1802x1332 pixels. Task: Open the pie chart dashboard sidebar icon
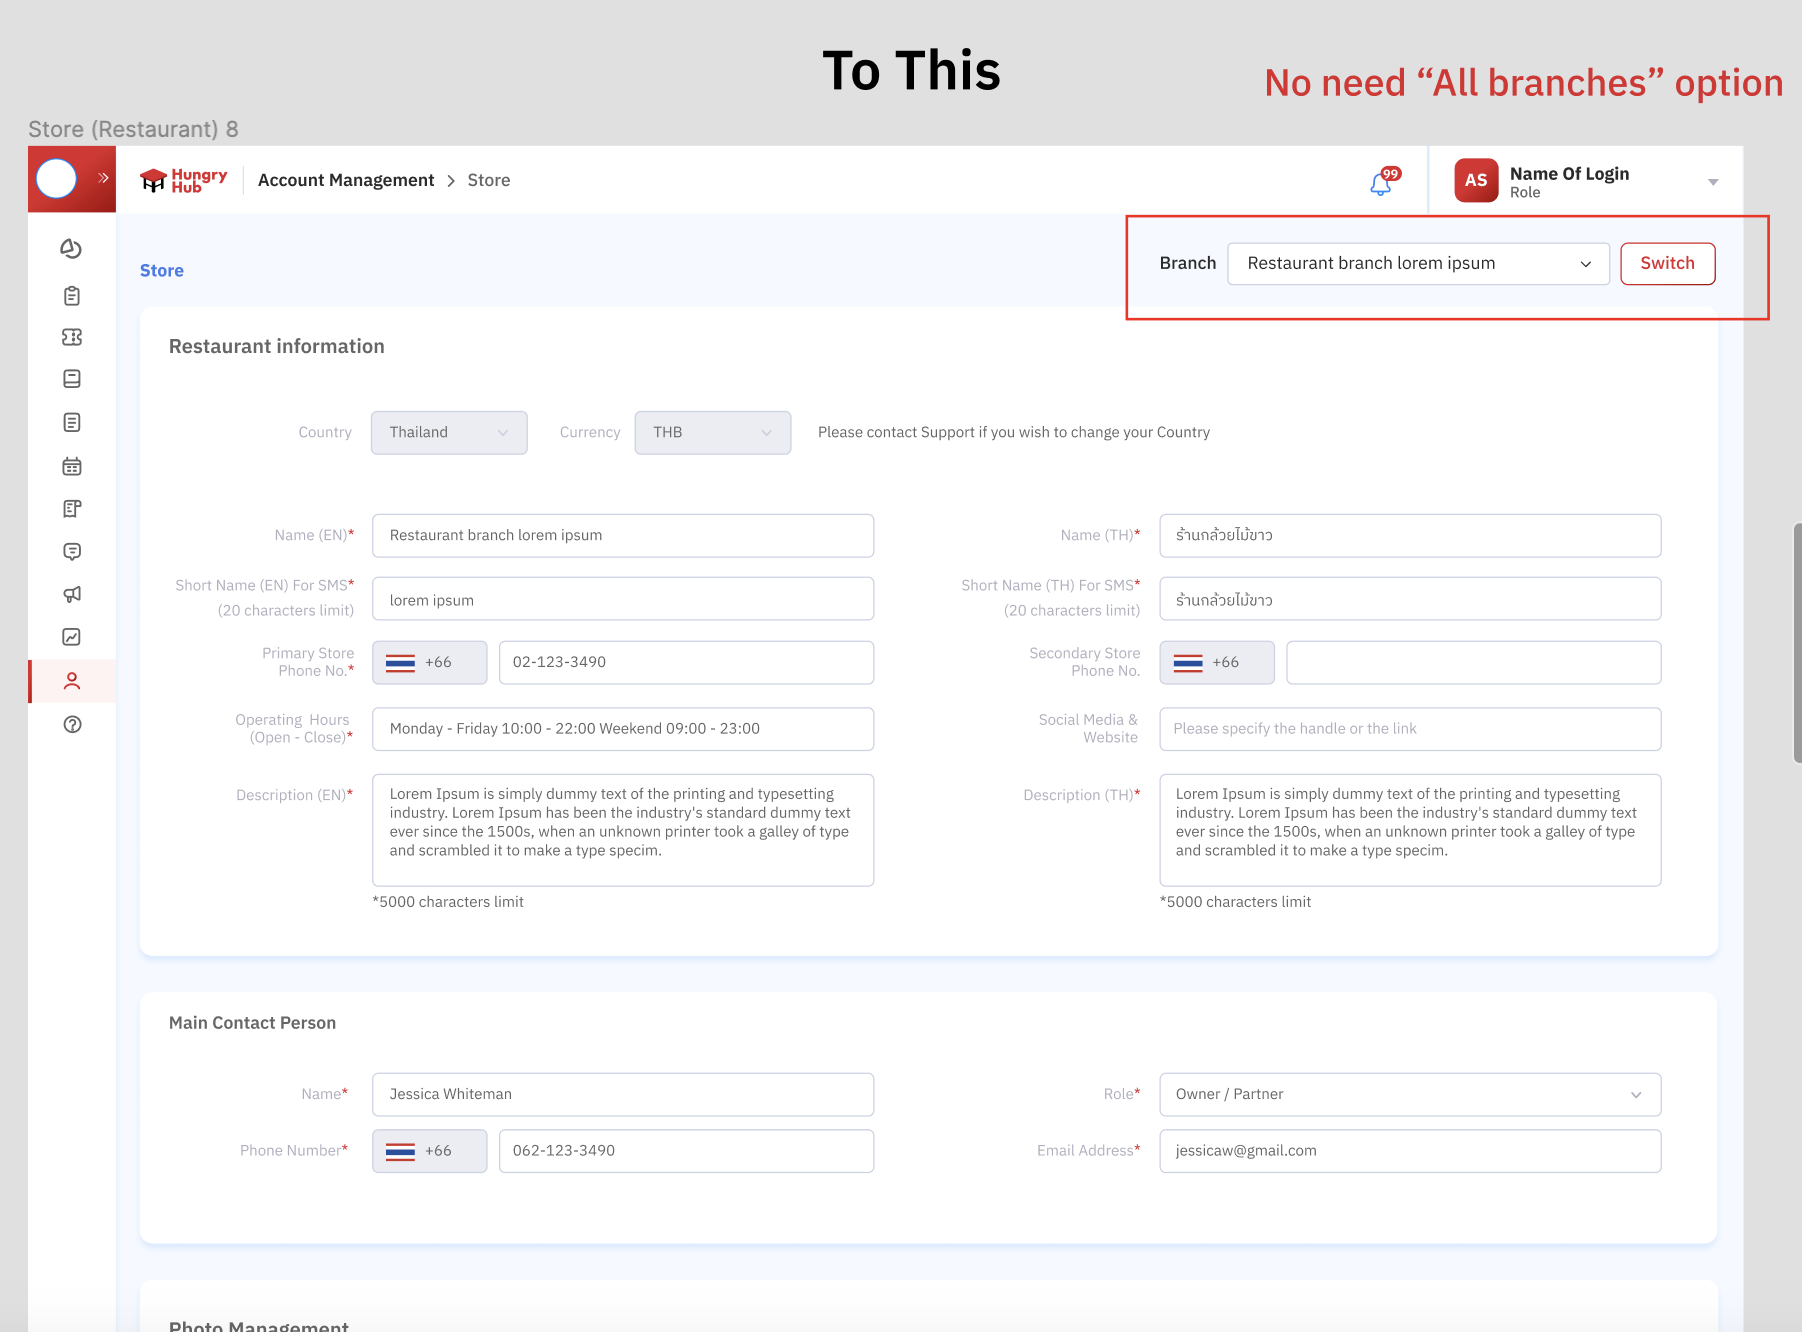coord(71,249)
